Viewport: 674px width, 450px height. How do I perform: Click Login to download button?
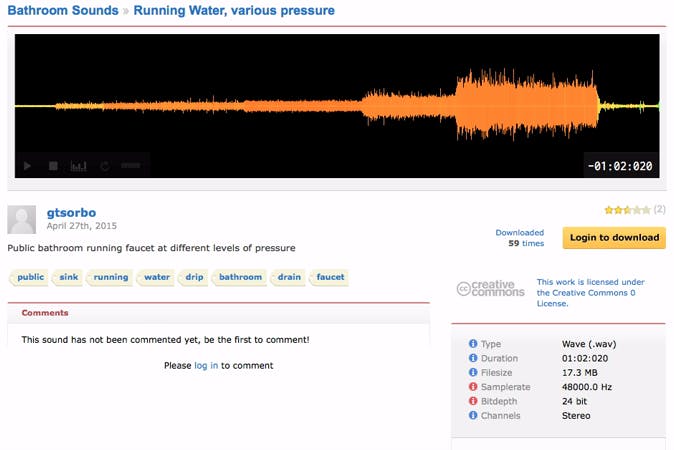614,238
